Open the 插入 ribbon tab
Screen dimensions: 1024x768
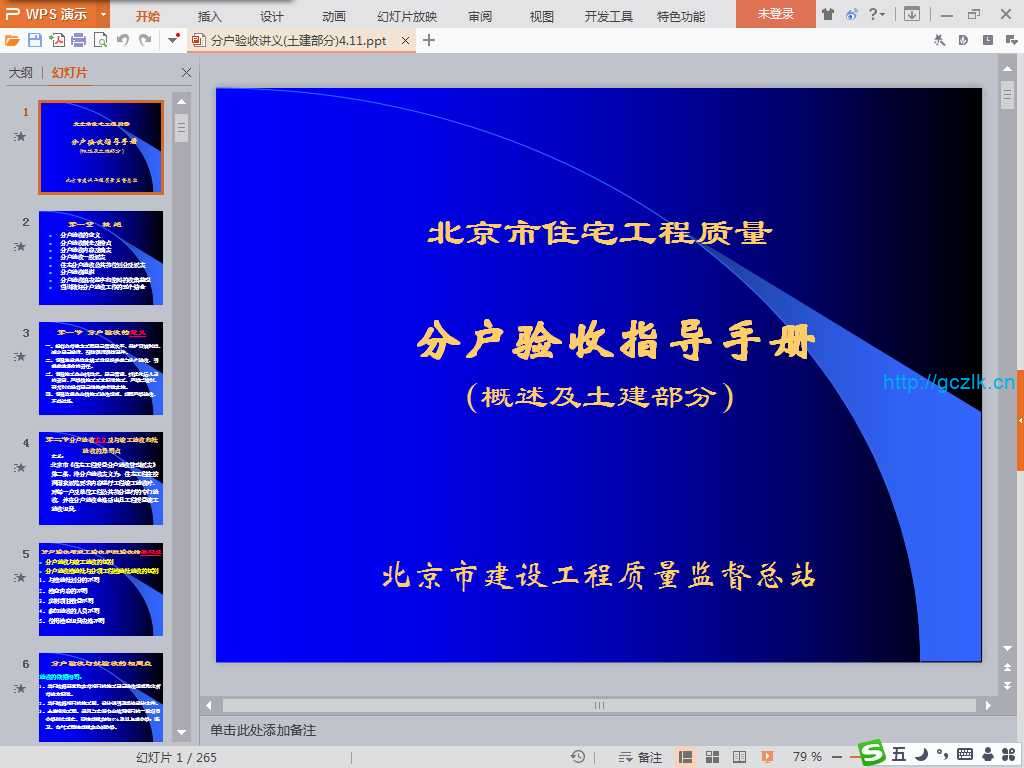pos(210,16)
